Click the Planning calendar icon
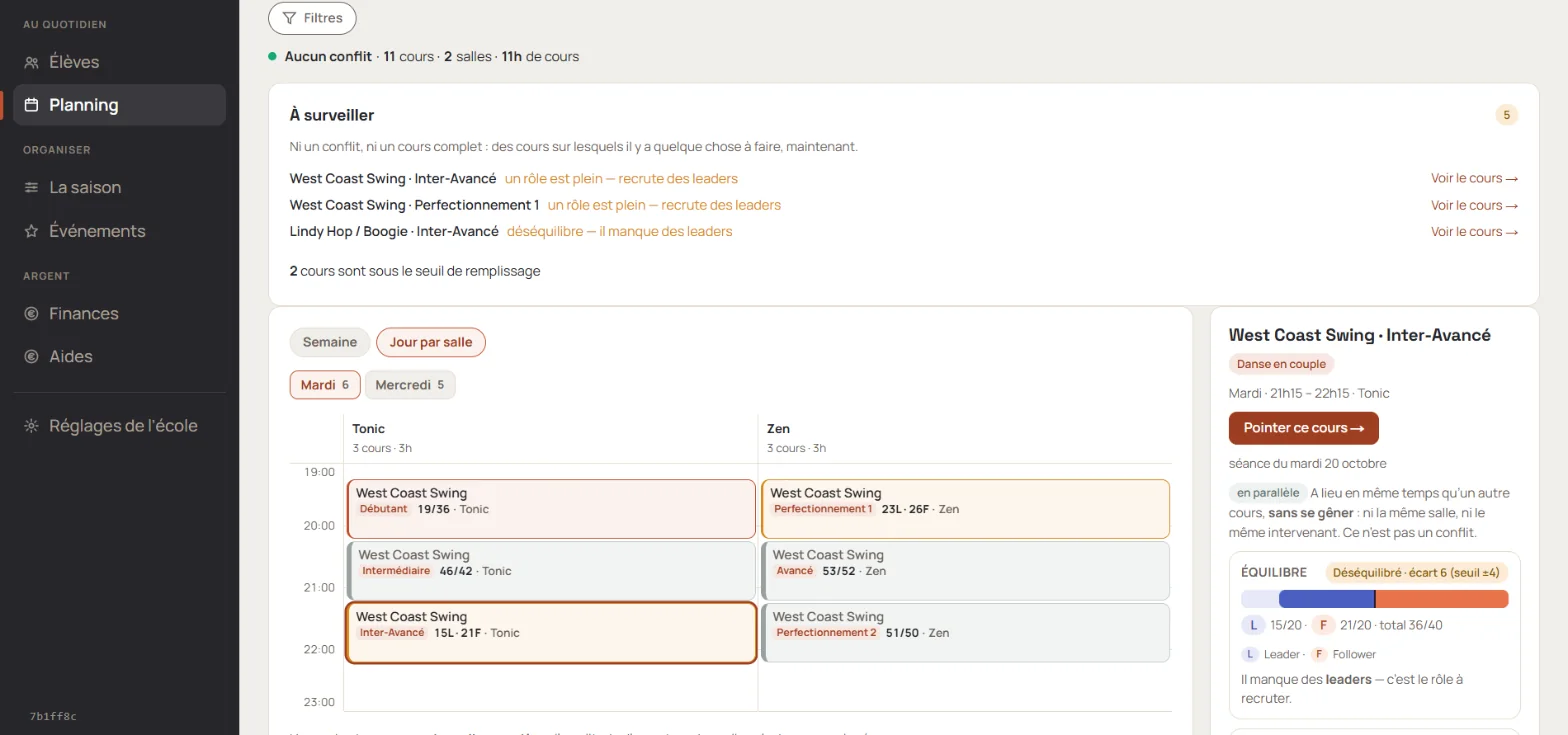The height and width of the screenshot is (735, 1568). click(31, 105)
